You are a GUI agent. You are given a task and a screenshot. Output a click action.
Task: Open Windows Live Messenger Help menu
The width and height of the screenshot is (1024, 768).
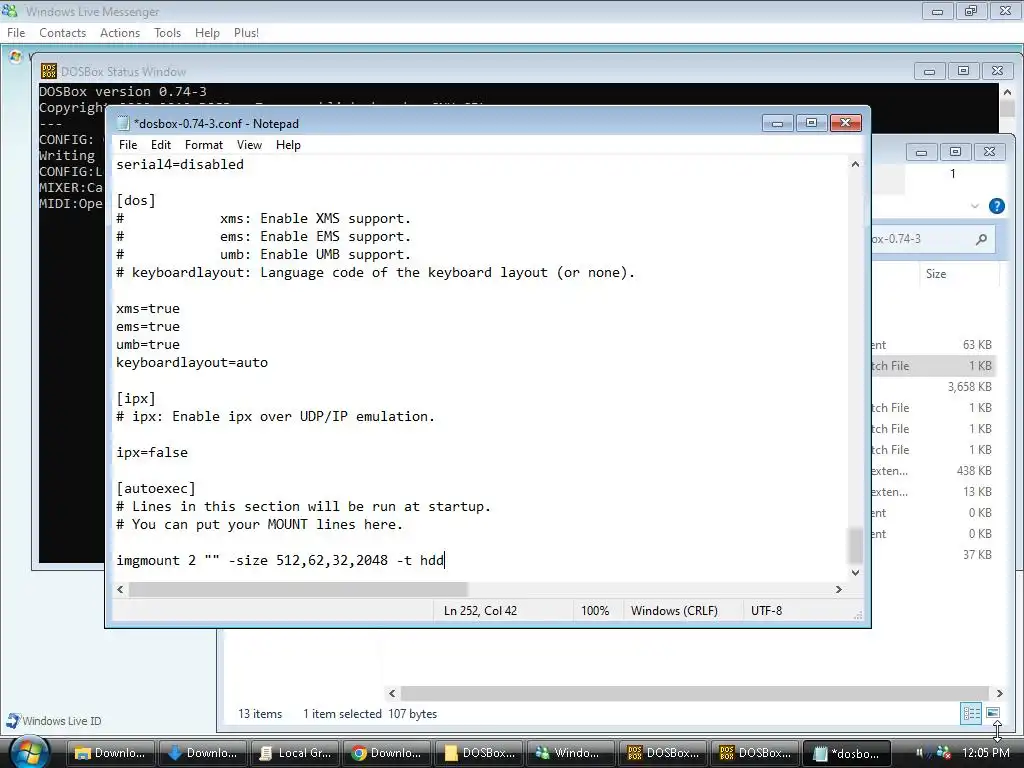207,33
